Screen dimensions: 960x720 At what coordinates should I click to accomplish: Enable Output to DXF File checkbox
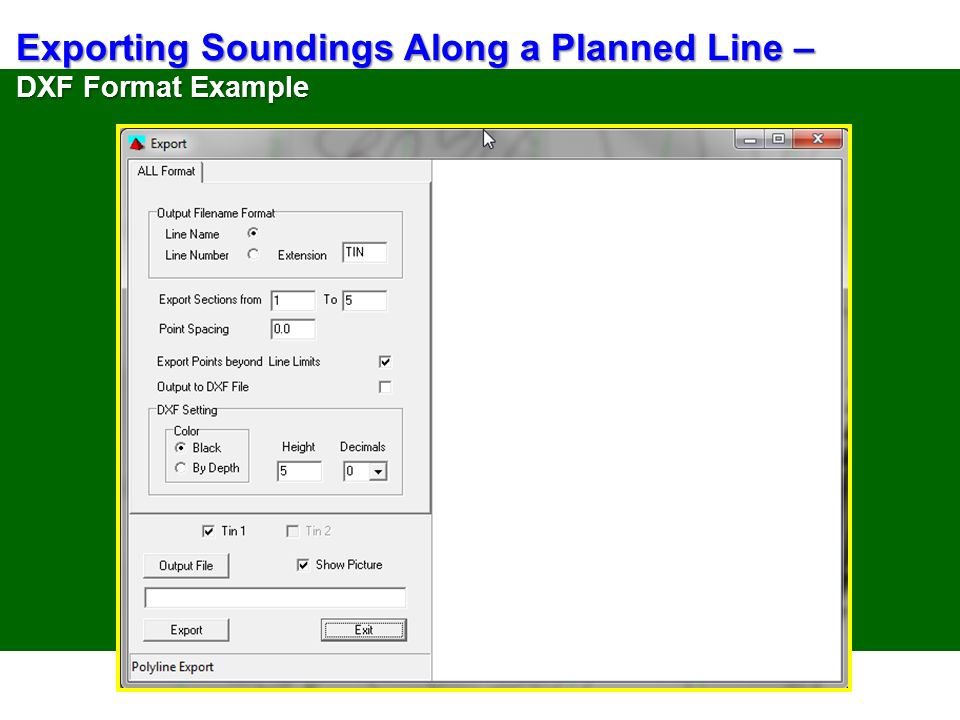tap(384, 387)
